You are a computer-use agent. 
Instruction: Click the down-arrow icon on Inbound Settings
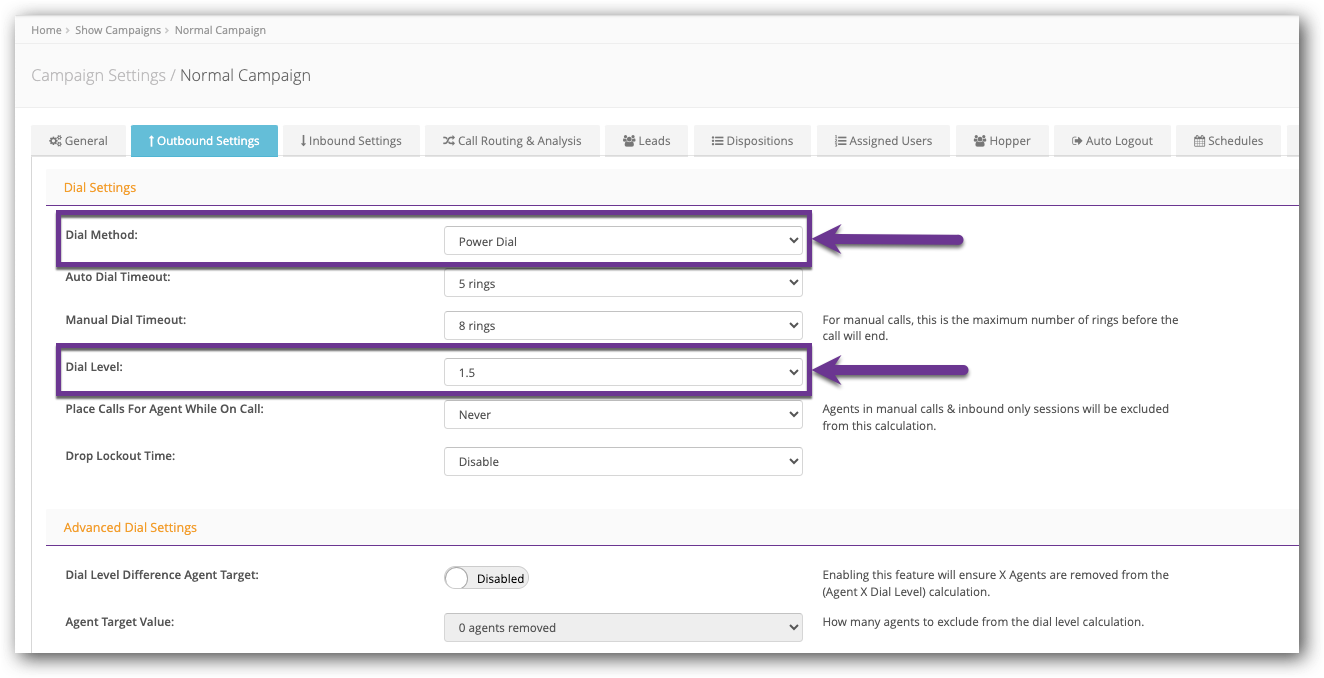pos(303,141)
